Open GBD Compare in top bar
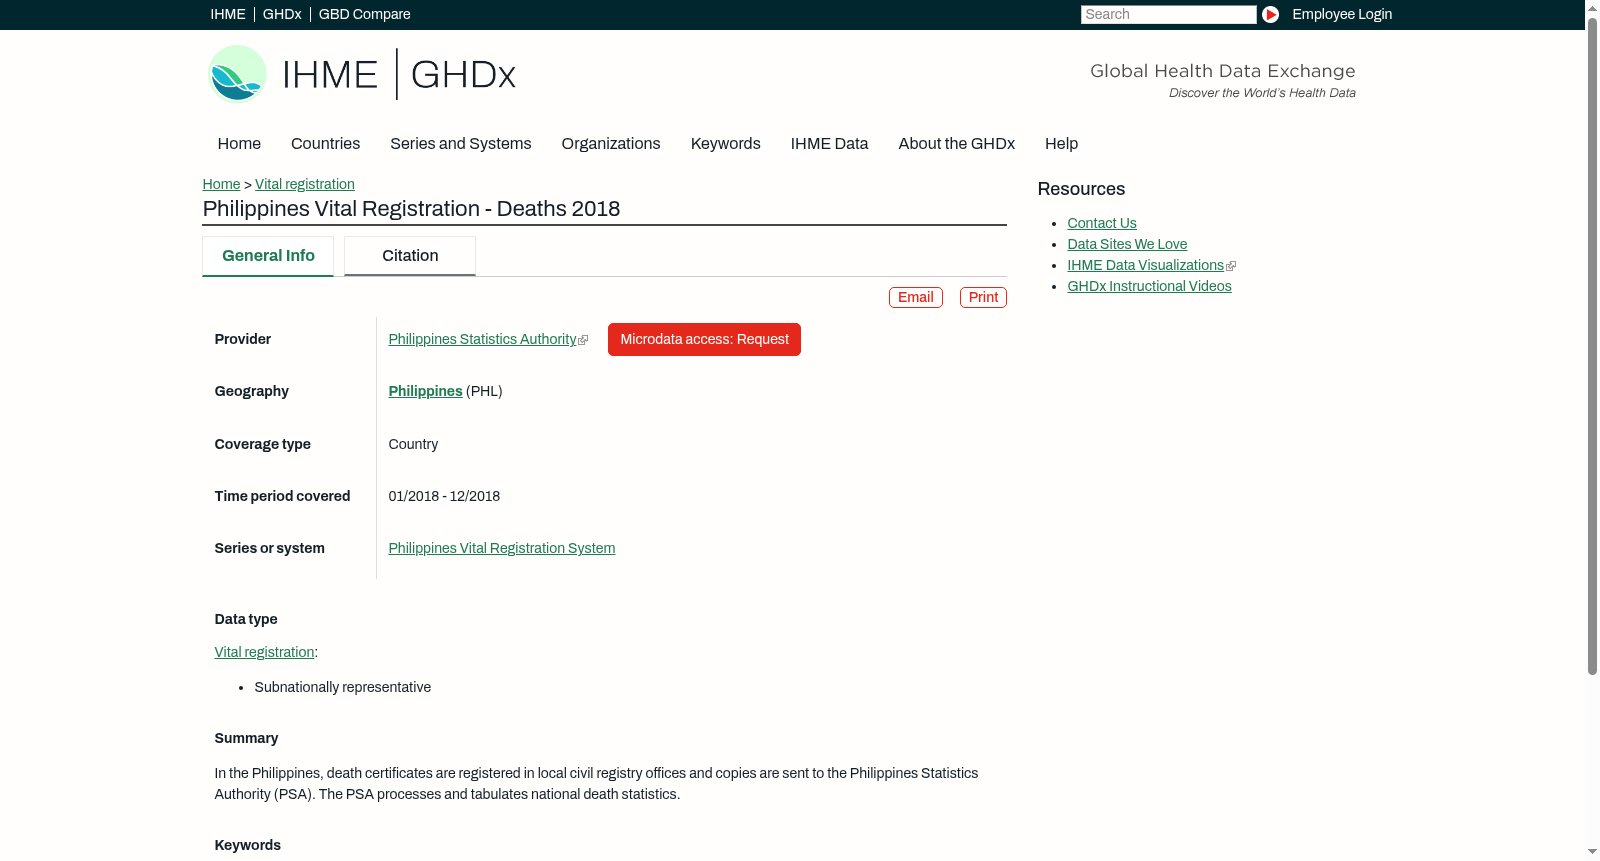 click(364, 14)
